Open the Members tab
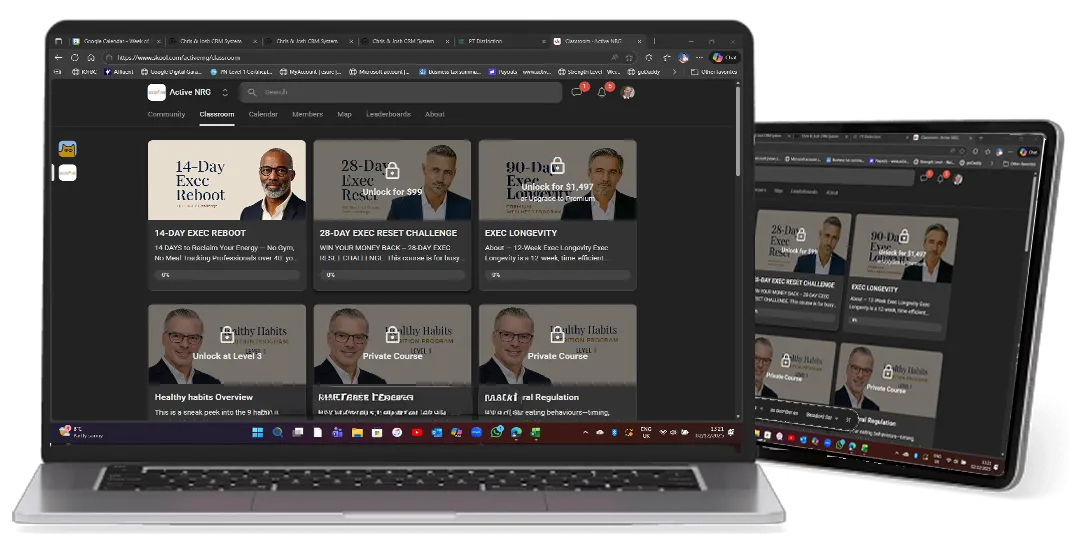The height and width of the screenshot is (552, 1080). pos(307,114)
